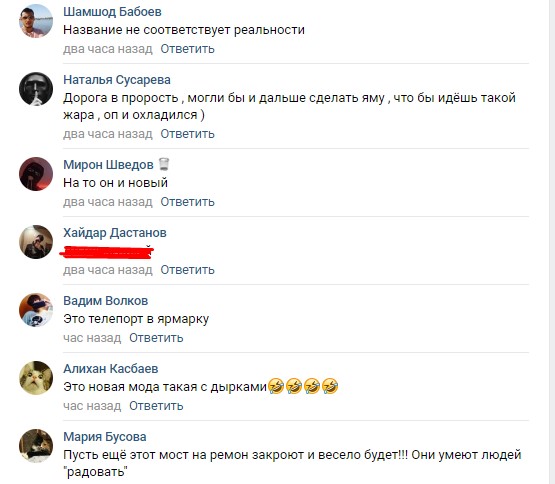Open timestamp 'два часа назад' on Хайдар Дастанов's comment
The image size is (555, 484).
[108, 270]
